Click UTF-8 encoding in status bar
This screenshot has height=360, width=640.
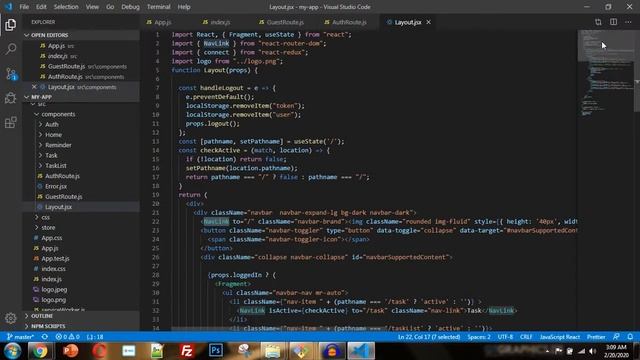505,337
